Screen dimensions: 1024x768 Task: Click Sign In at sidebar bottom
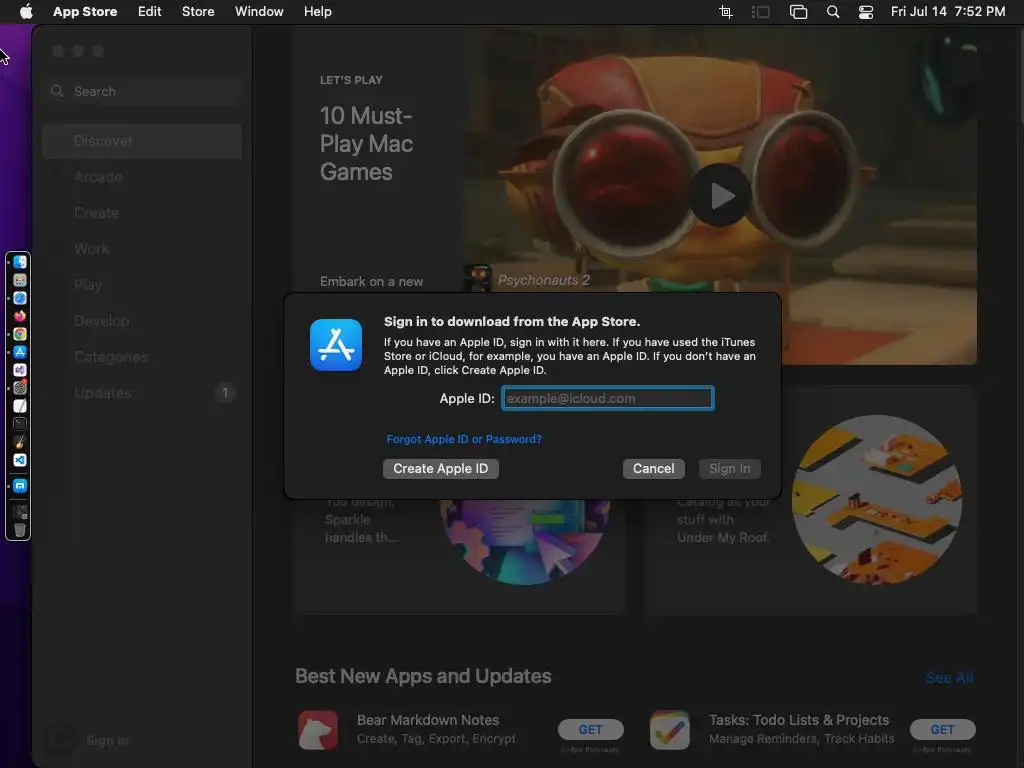click(x=107, y=741)
